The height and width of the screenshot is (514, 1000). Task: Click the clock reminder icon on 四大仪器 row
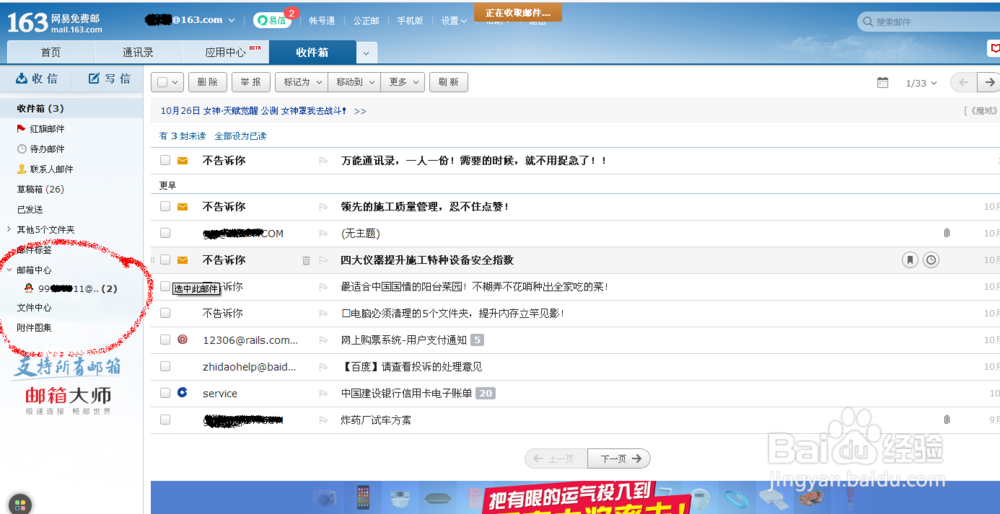click(931, 260)
